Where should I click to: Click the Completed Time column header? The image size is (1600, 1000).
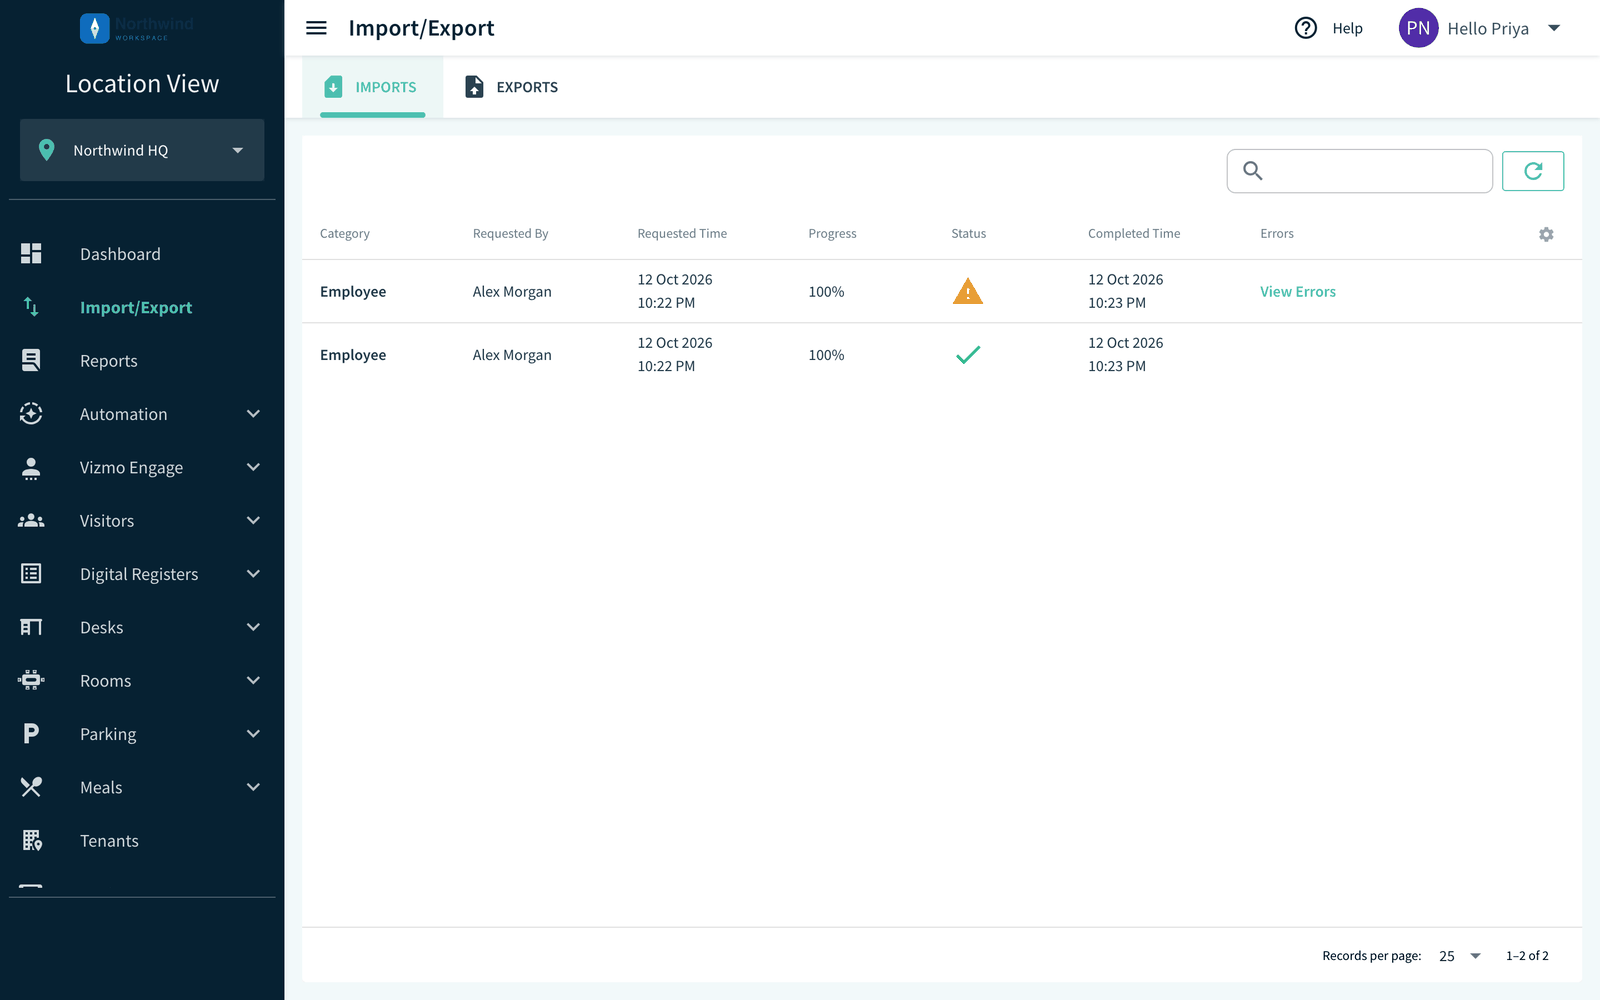click(1134, 233)
